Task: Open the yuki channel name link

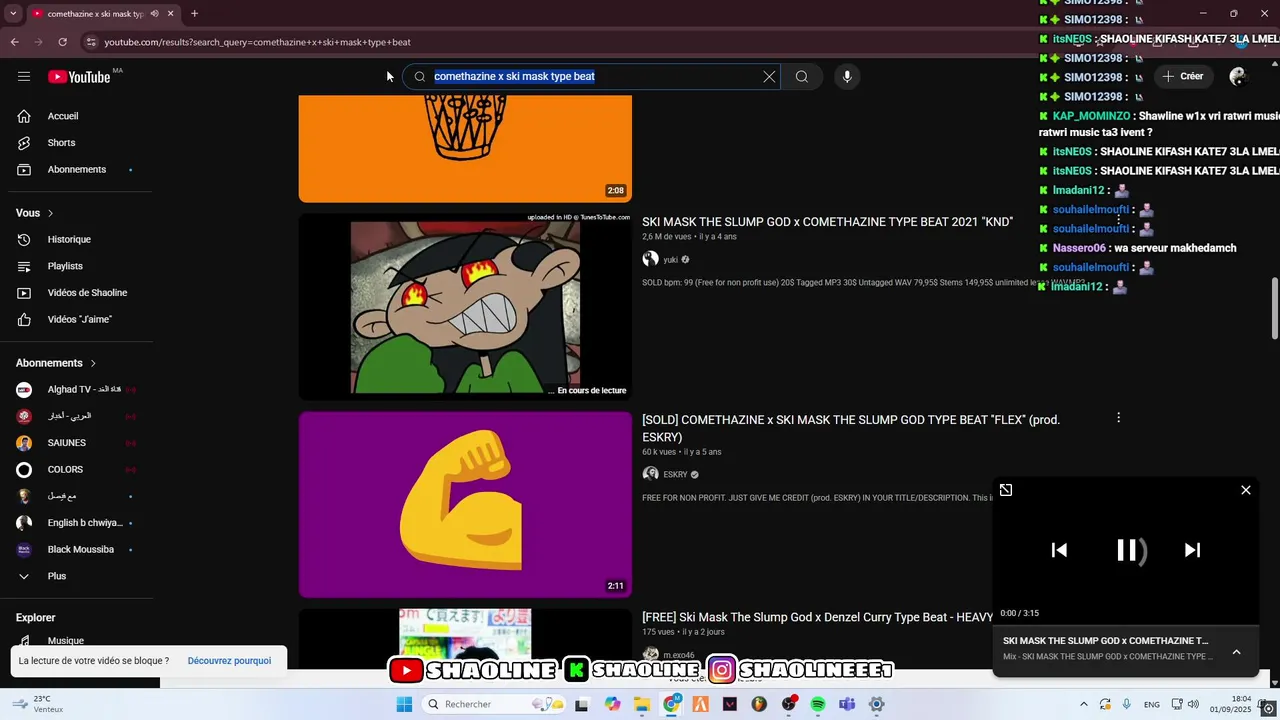Action: coord(671,260)
